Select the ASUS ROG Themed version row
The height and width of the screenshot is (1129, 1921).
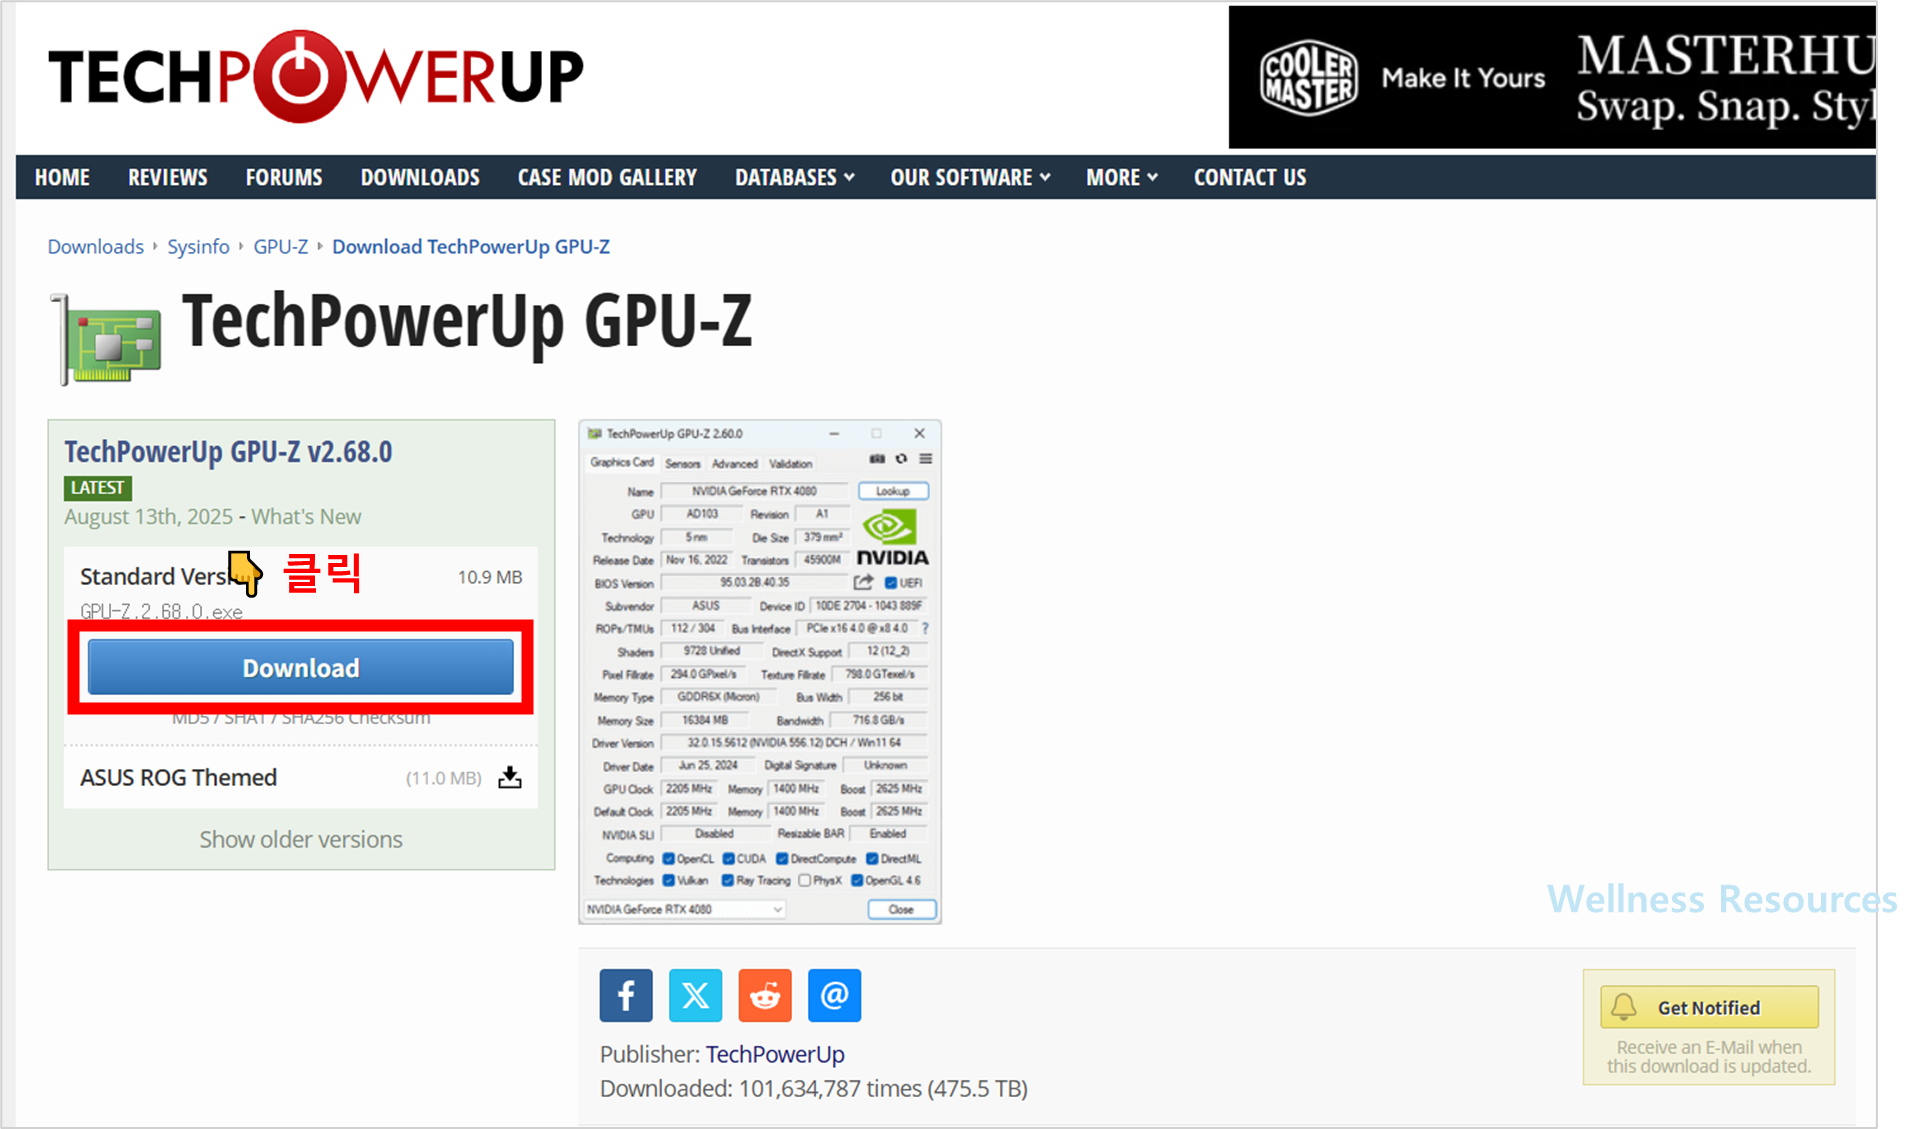click(x=300, y=778)
